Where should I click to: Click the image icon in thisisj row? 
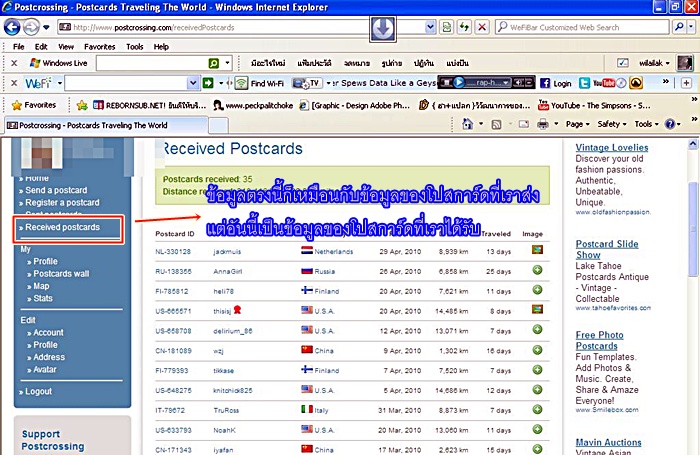pyautogui.click(x=538, y=309)
